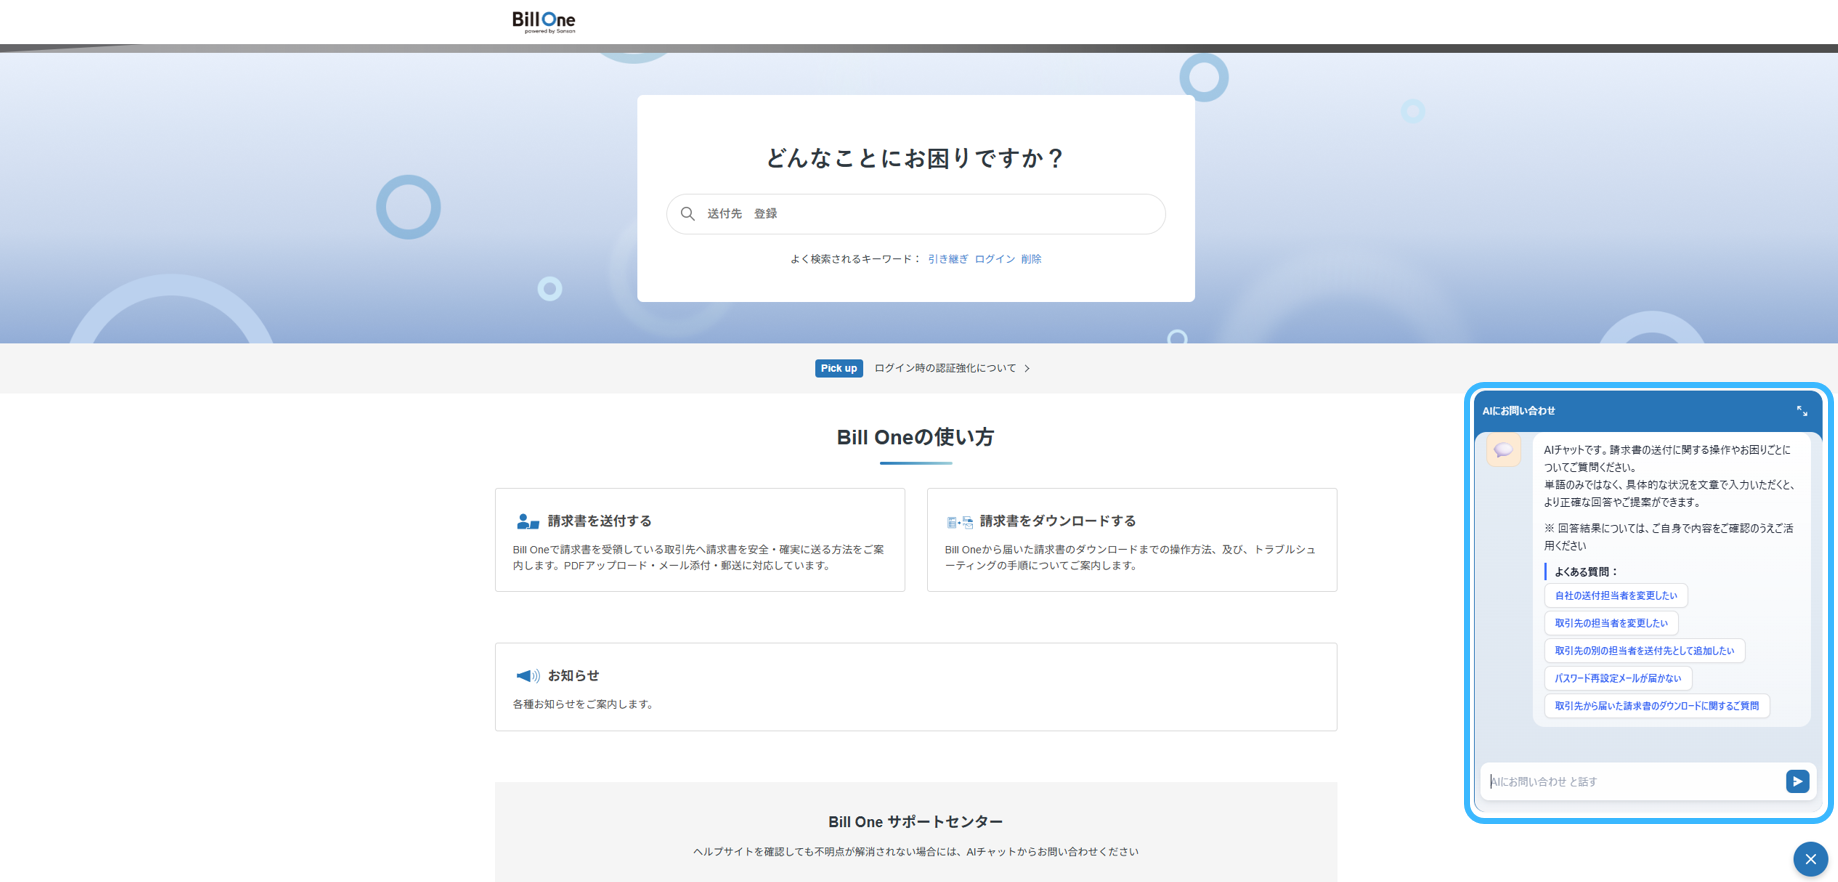Viewport: 1838px width, 882px height.
Task: Choose 取引先から届いた請求書のダウンロードに関するご質問
Action: click(x=1657, y=706)
